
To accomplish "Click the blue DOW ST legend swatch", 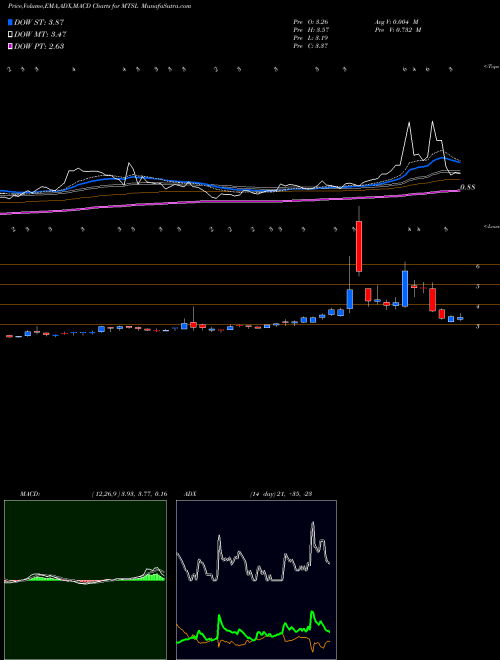I will 10,23.
